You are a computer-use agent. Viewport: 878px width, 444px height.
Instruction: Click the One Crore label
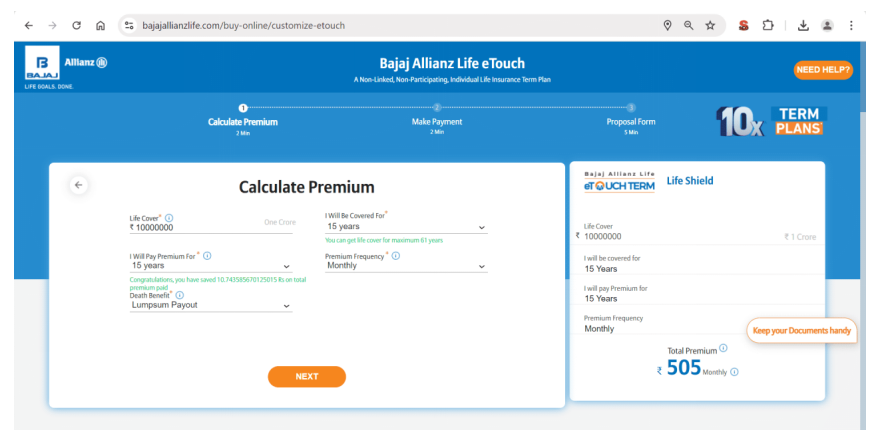pos(280,222)
